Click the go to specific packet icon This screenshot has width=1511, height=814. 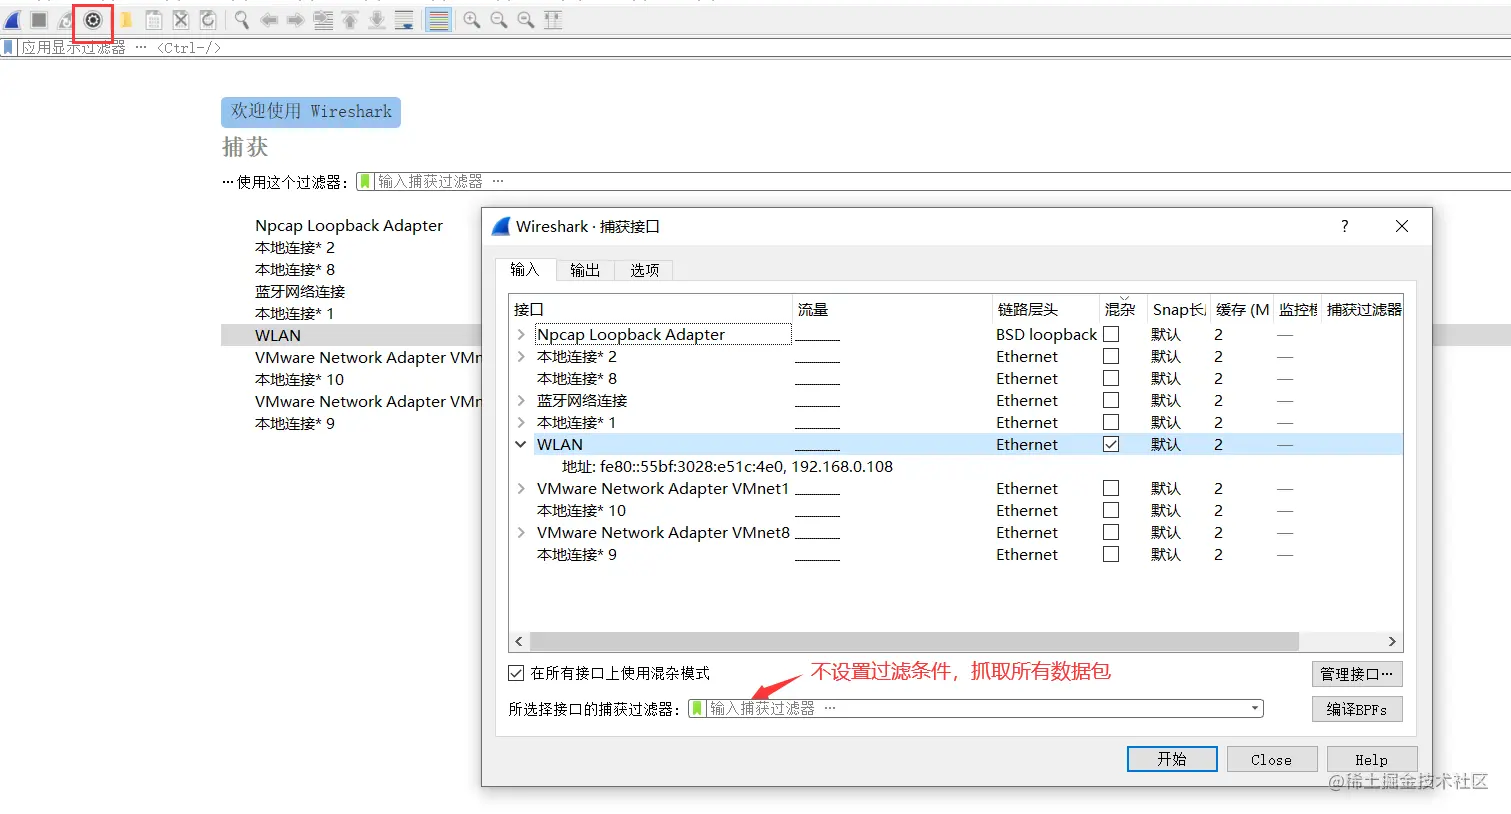[323, 20]
